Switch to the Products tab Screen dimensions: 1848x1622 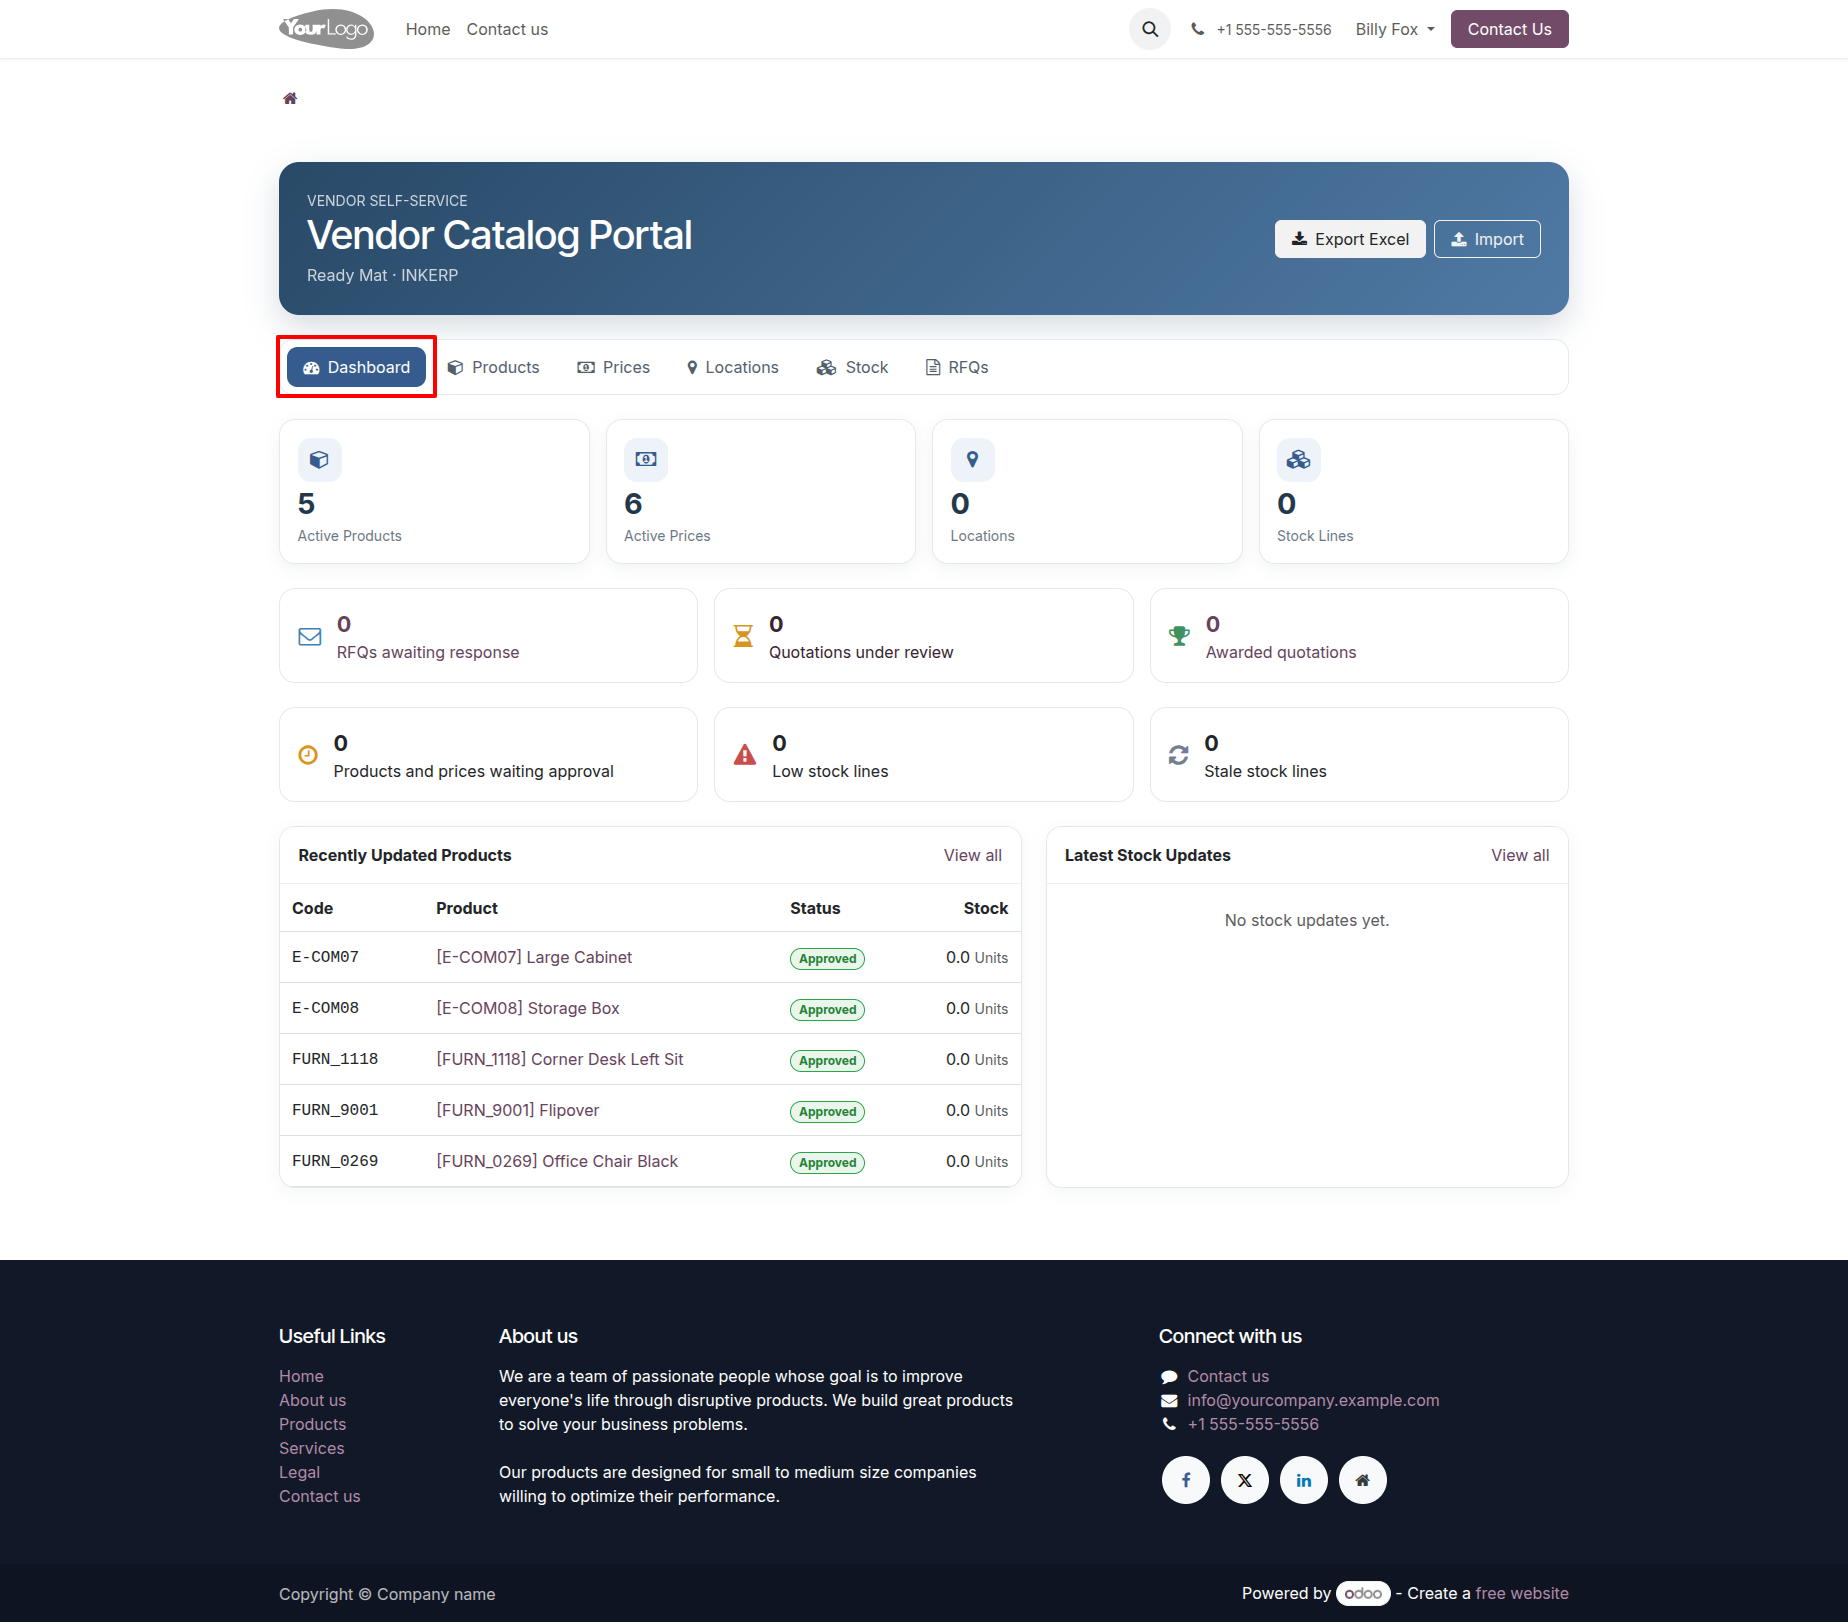pyautogui.click(x=494, y=367)
